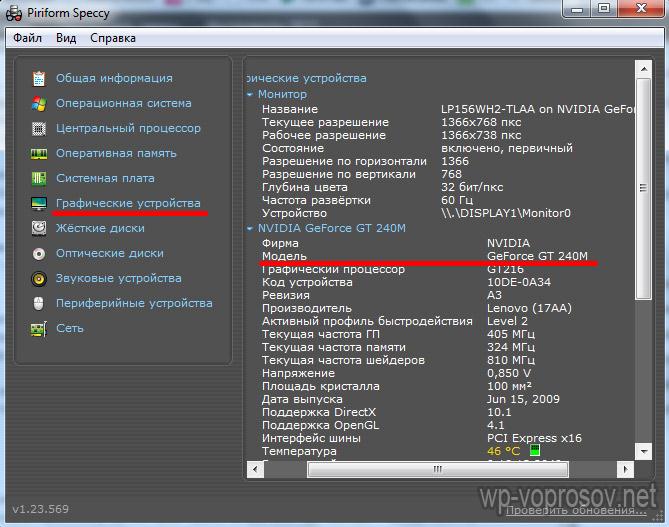Click the RAM stick icon for Оперативная память
The width and height of the screenshot is (669, 527).
[39, 154]
